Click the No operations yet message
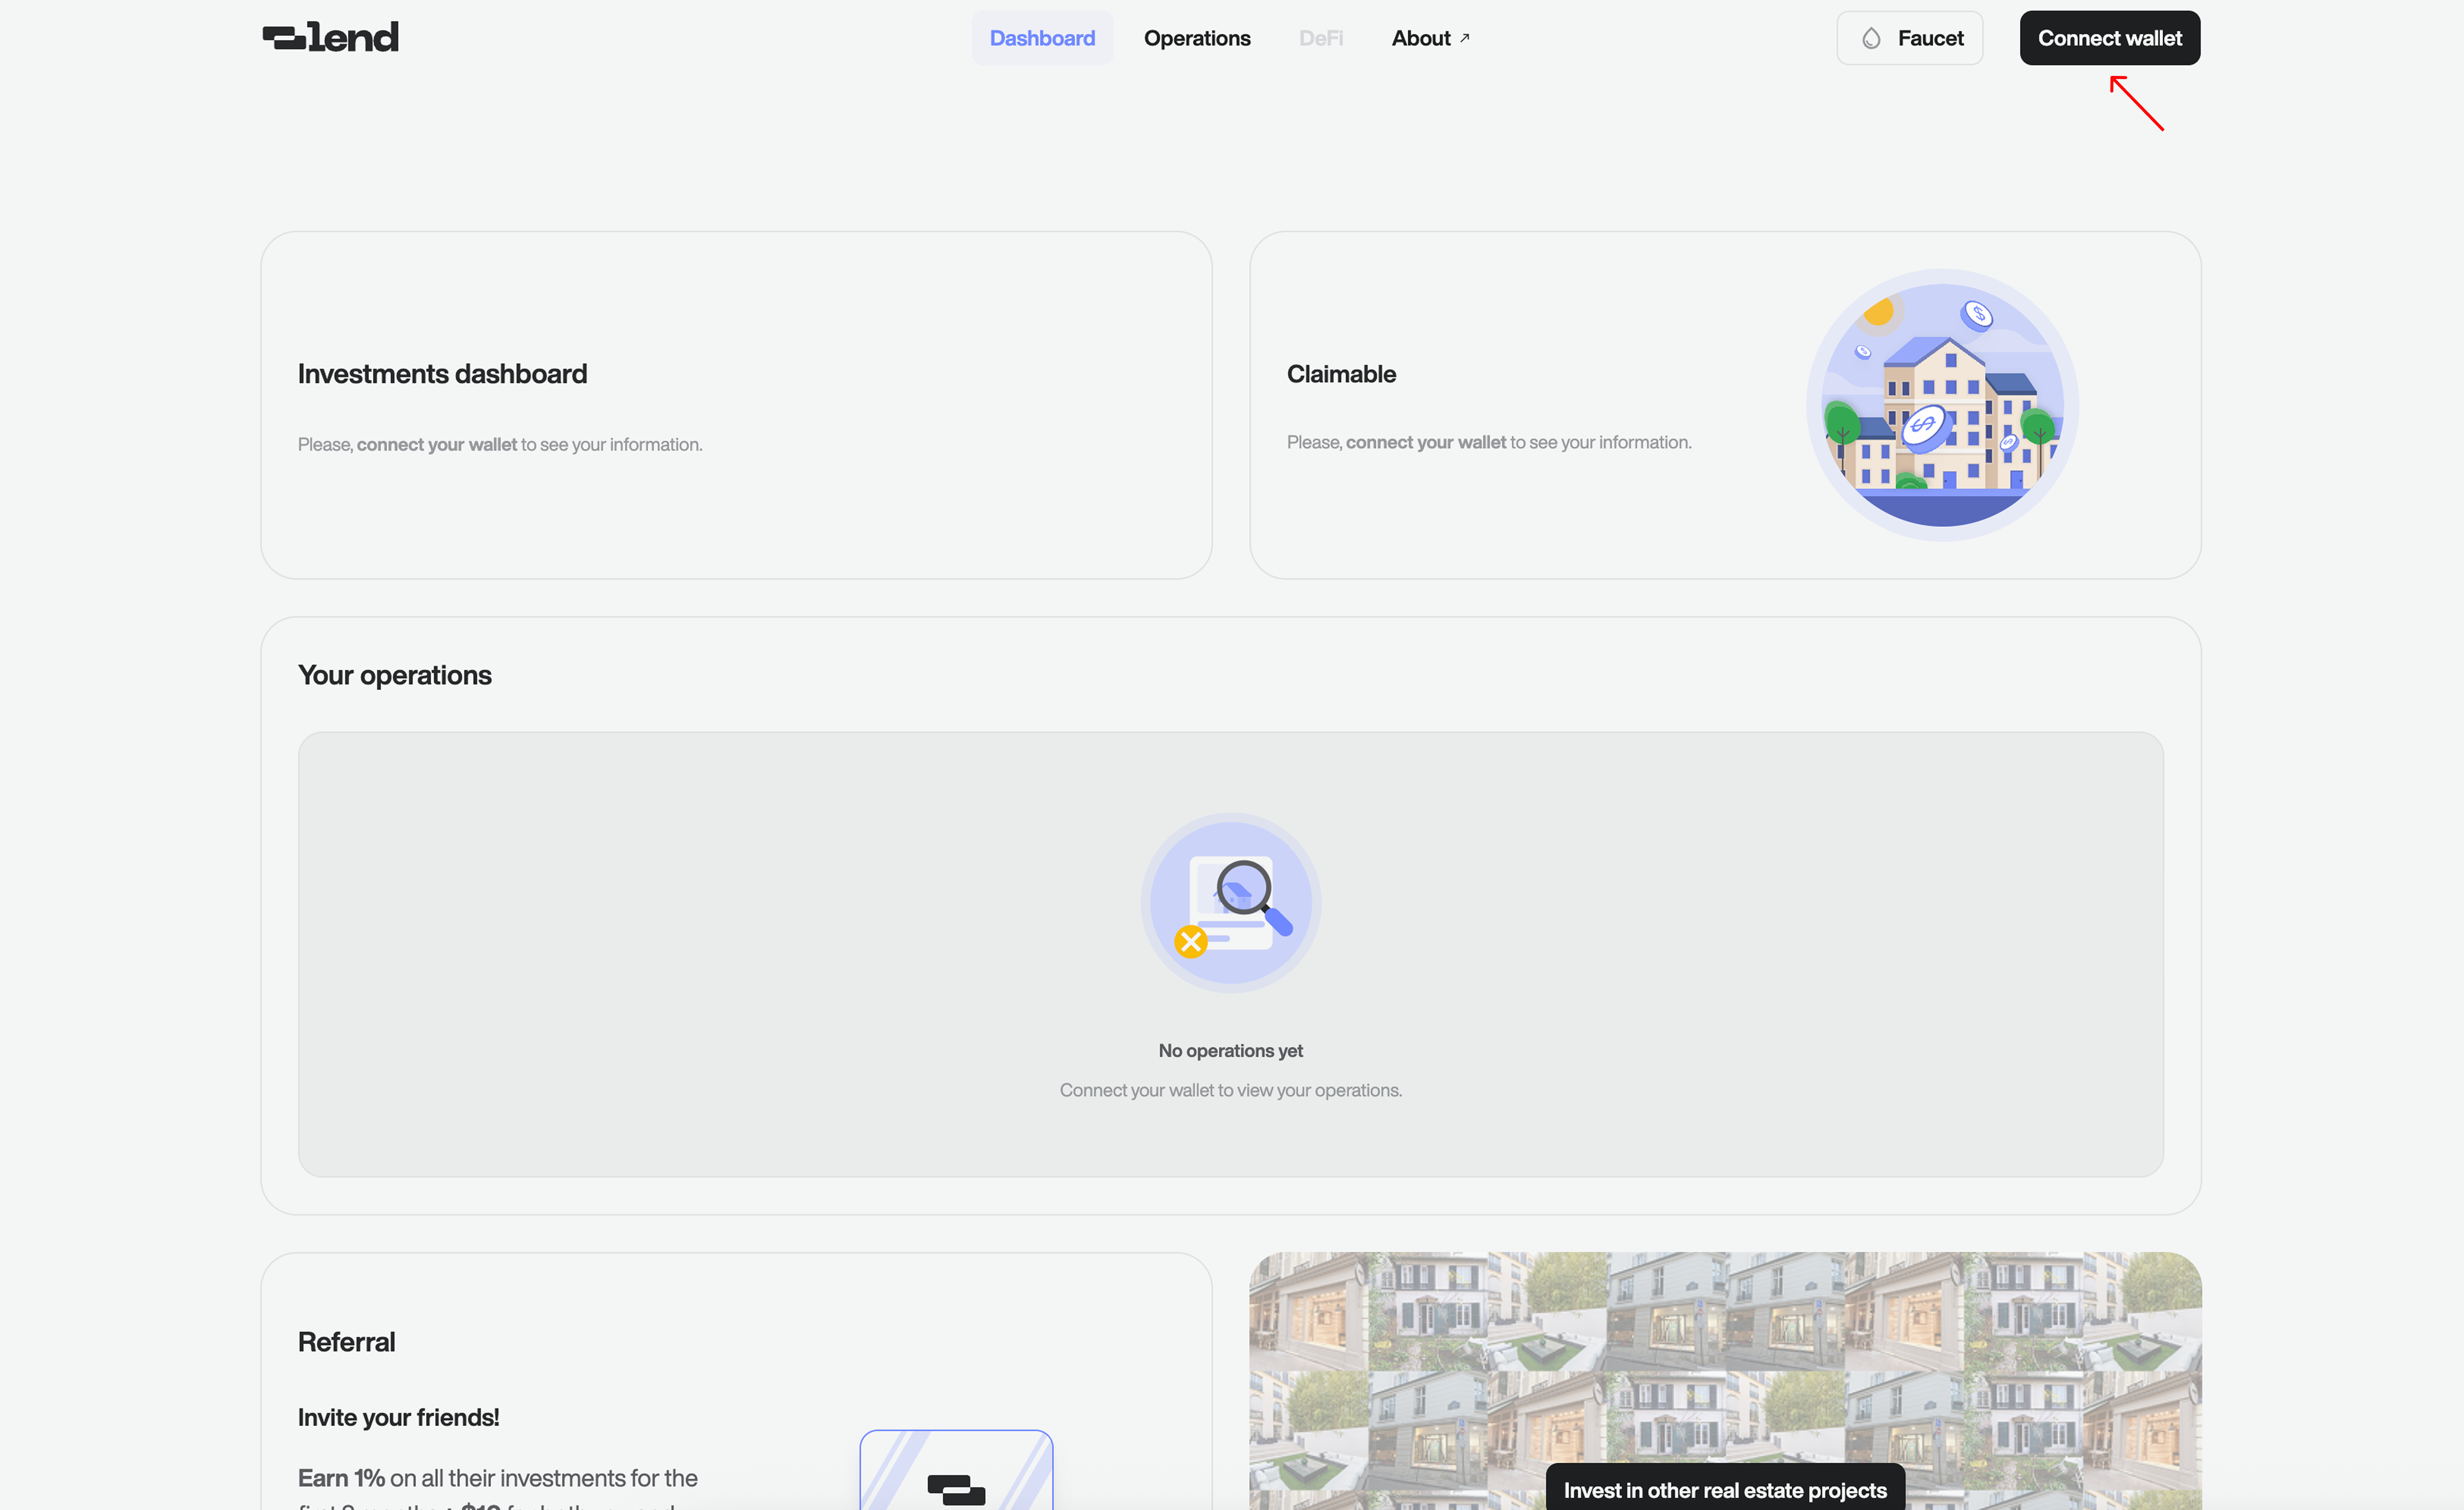2464x1510 pixels. 1230,1050
